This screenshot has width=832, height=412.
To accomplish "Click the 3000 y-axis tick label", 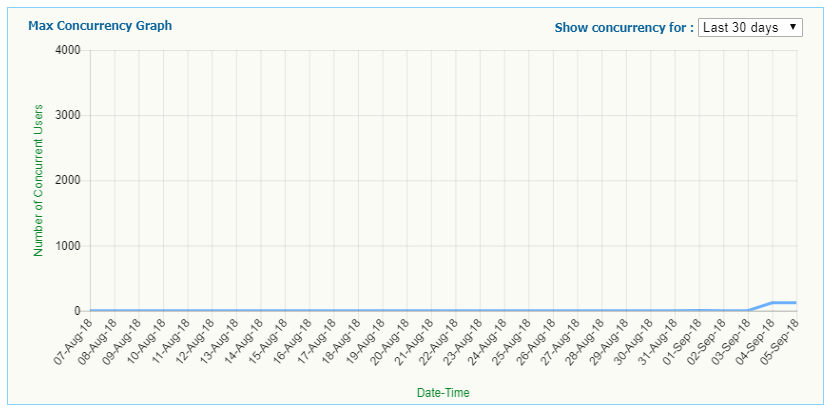I will tap(67, 115).
